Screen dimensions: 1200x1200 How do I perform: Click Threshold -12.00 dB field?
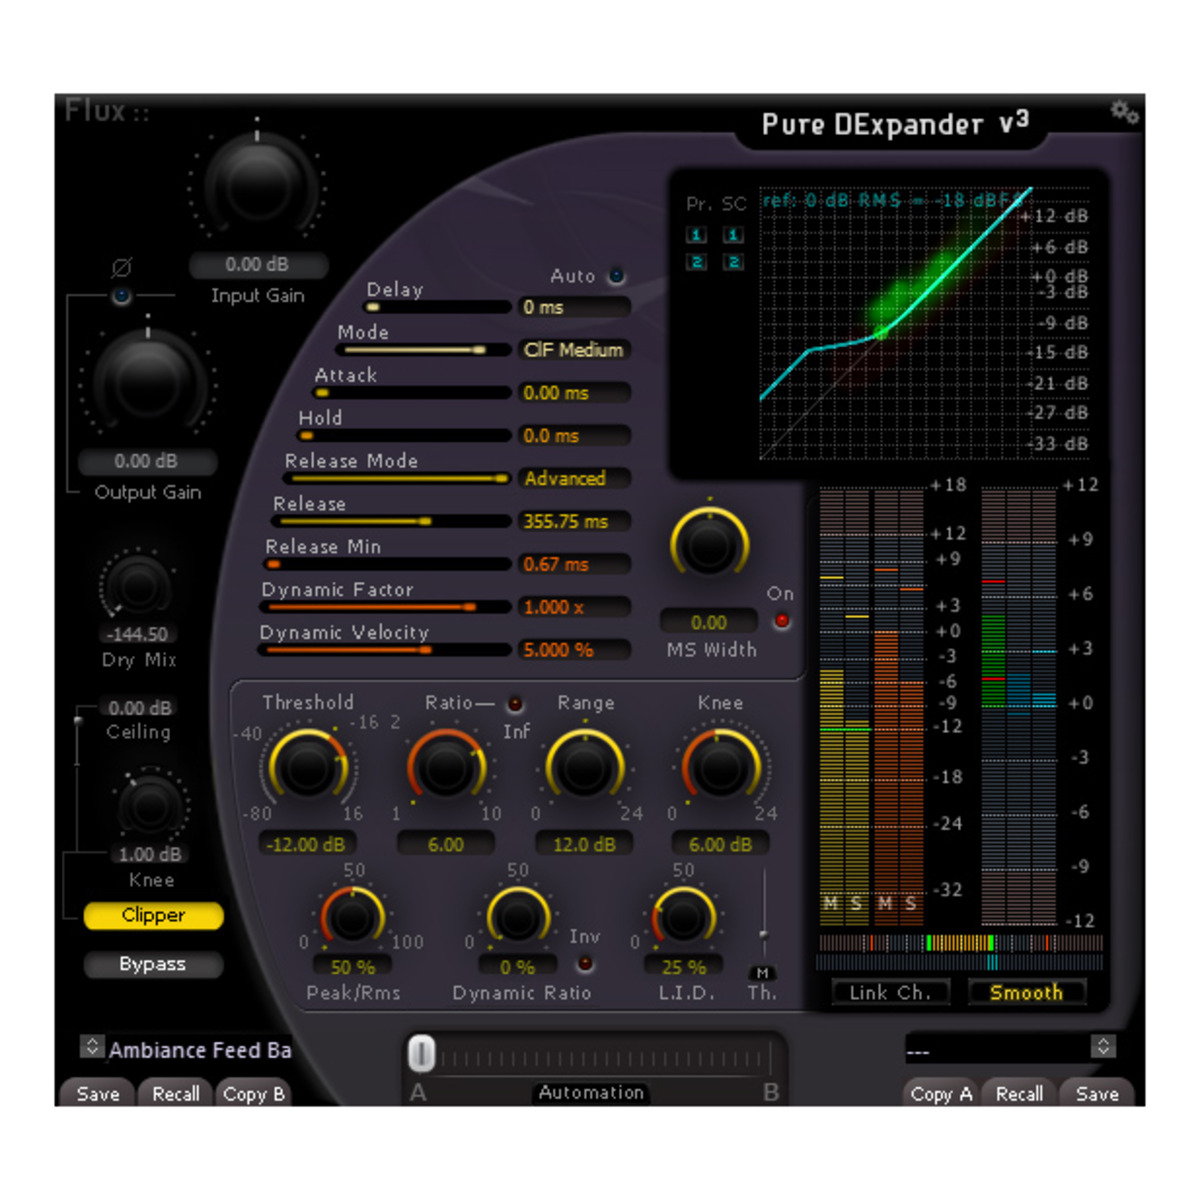pyautogui.click(x=306, y=844)
